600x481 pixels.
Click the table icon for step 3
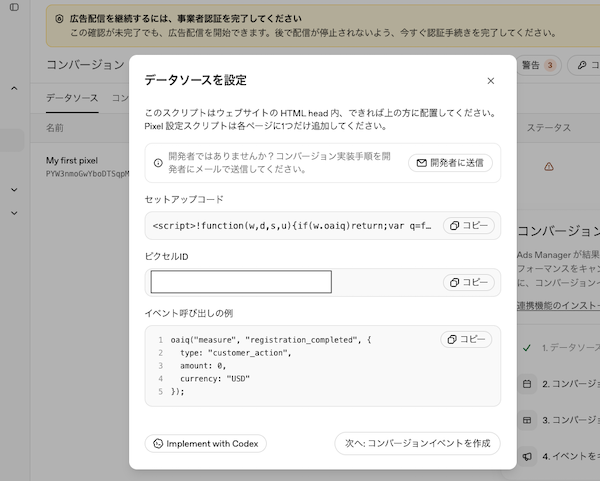pos(527,420)
